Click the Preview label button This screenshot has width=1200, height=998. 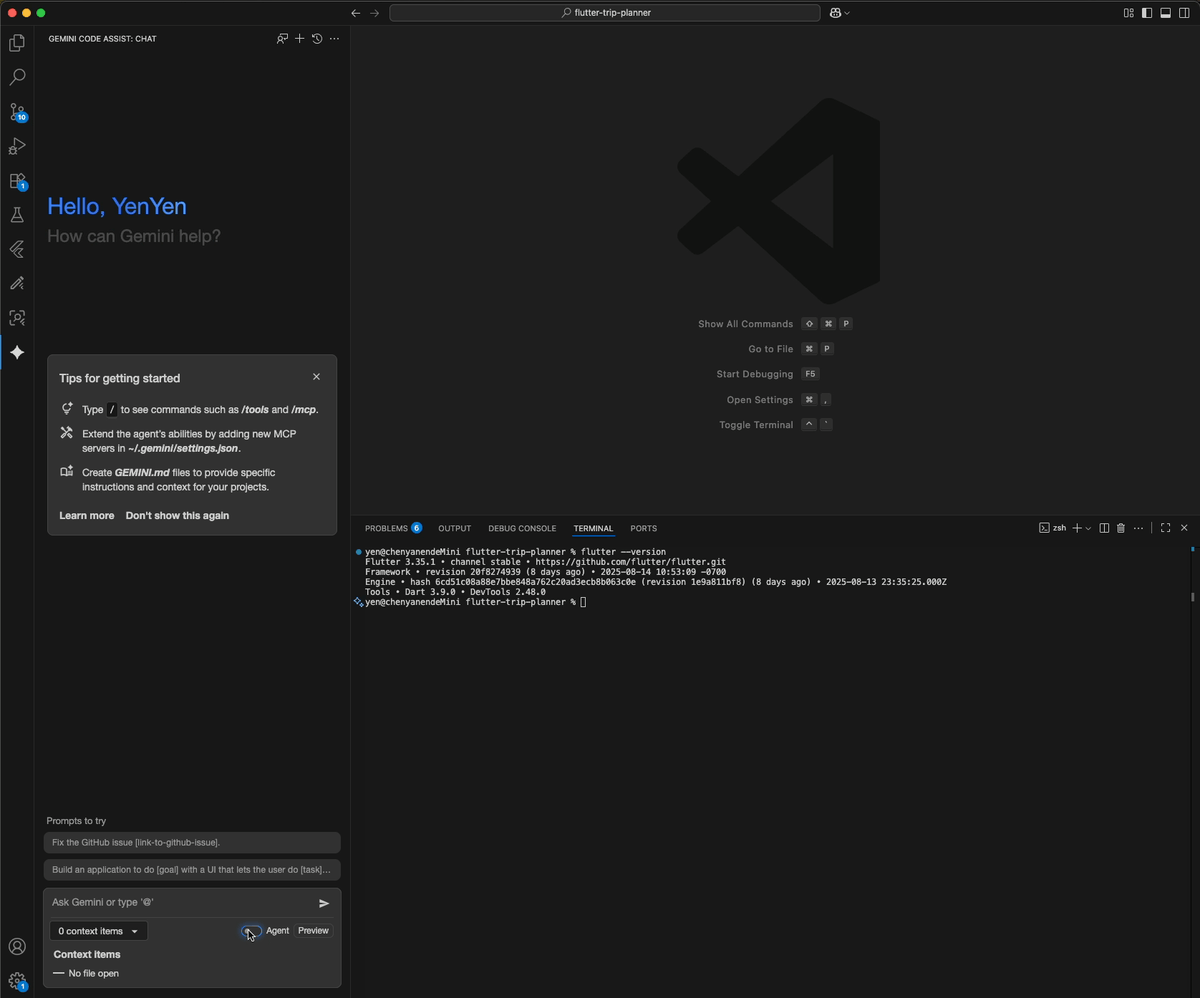pos(313,931)
